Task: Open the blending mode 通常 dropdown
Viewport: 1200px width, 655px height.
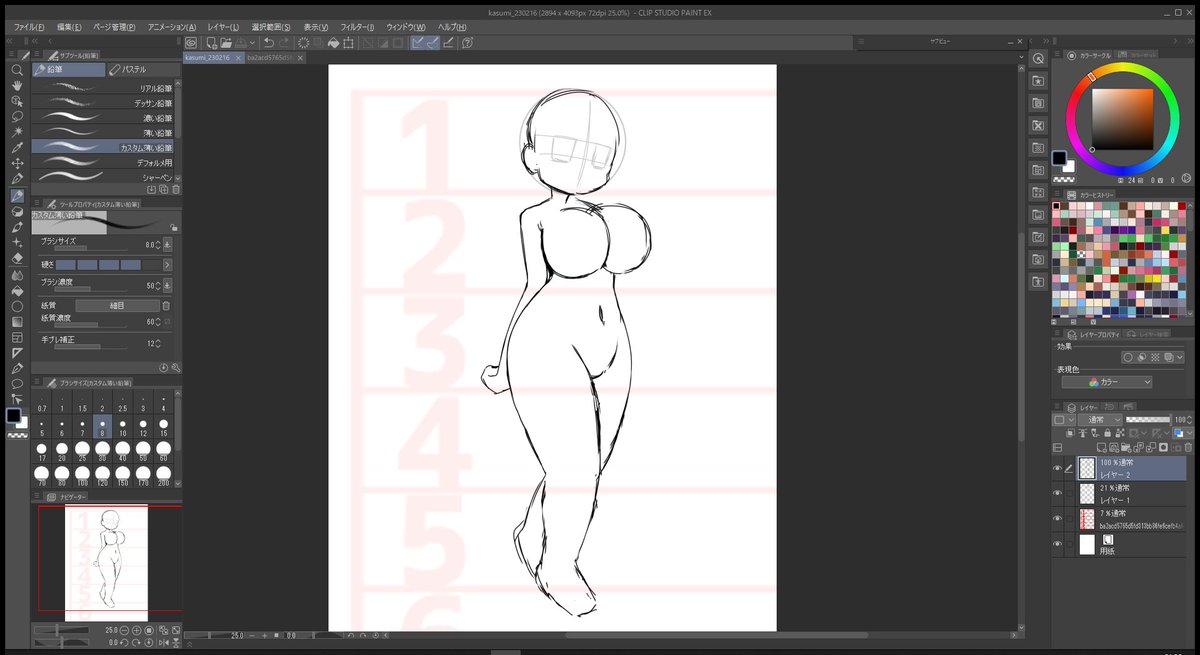Action: tap(1100, 420)
